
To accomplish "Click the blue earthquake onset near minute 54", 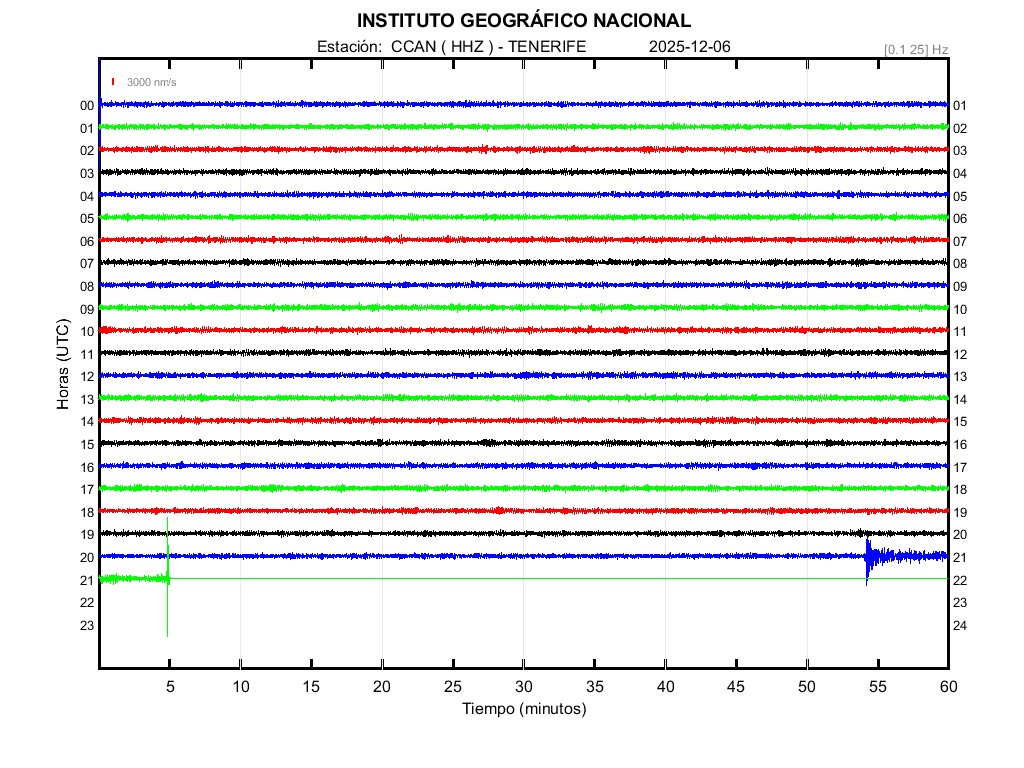I will 867,556.
